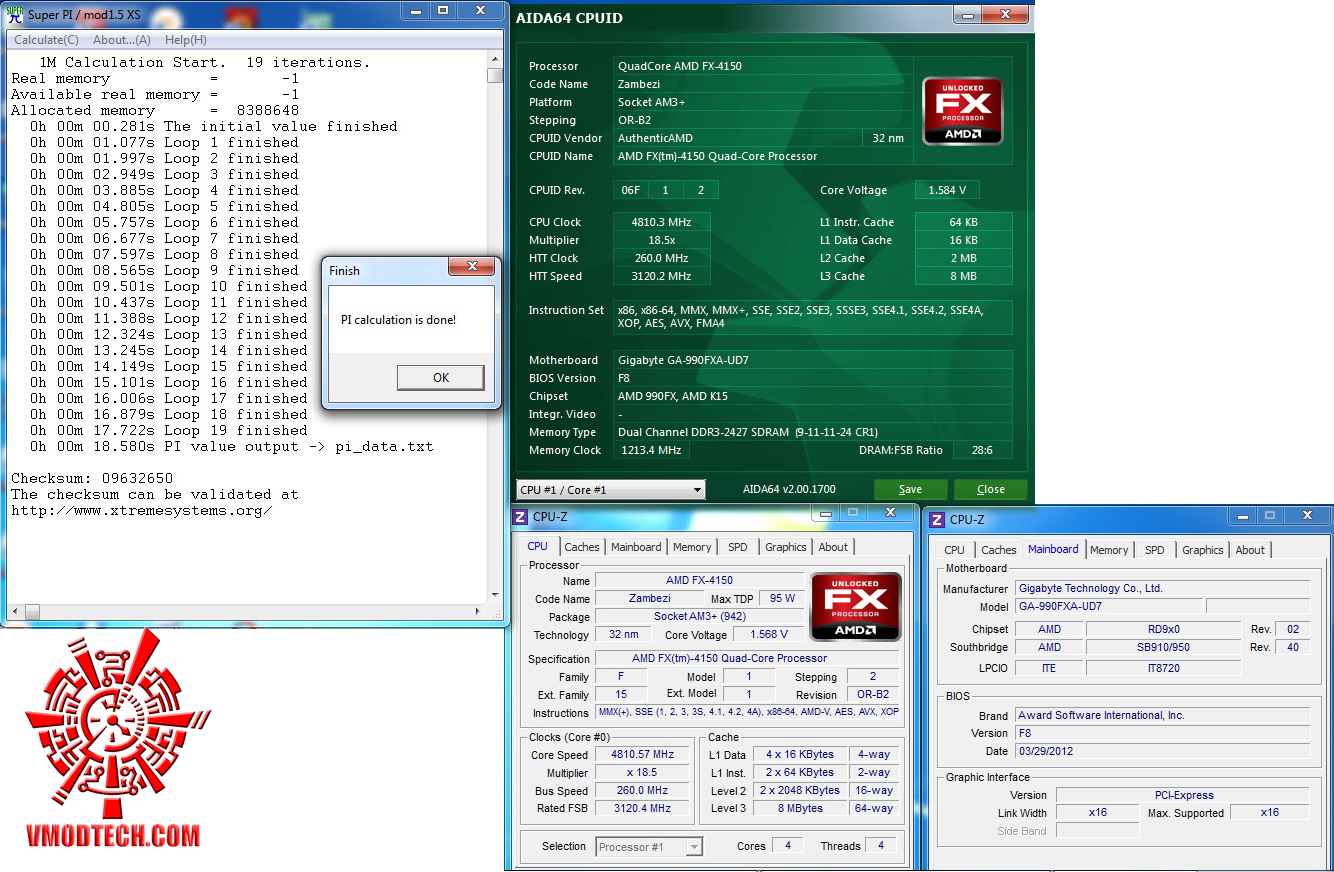Click the BIOS Version F8 field in right CPU-Z
The width and height of the screenshot is (1334, 872).
tap(1162, 733)
